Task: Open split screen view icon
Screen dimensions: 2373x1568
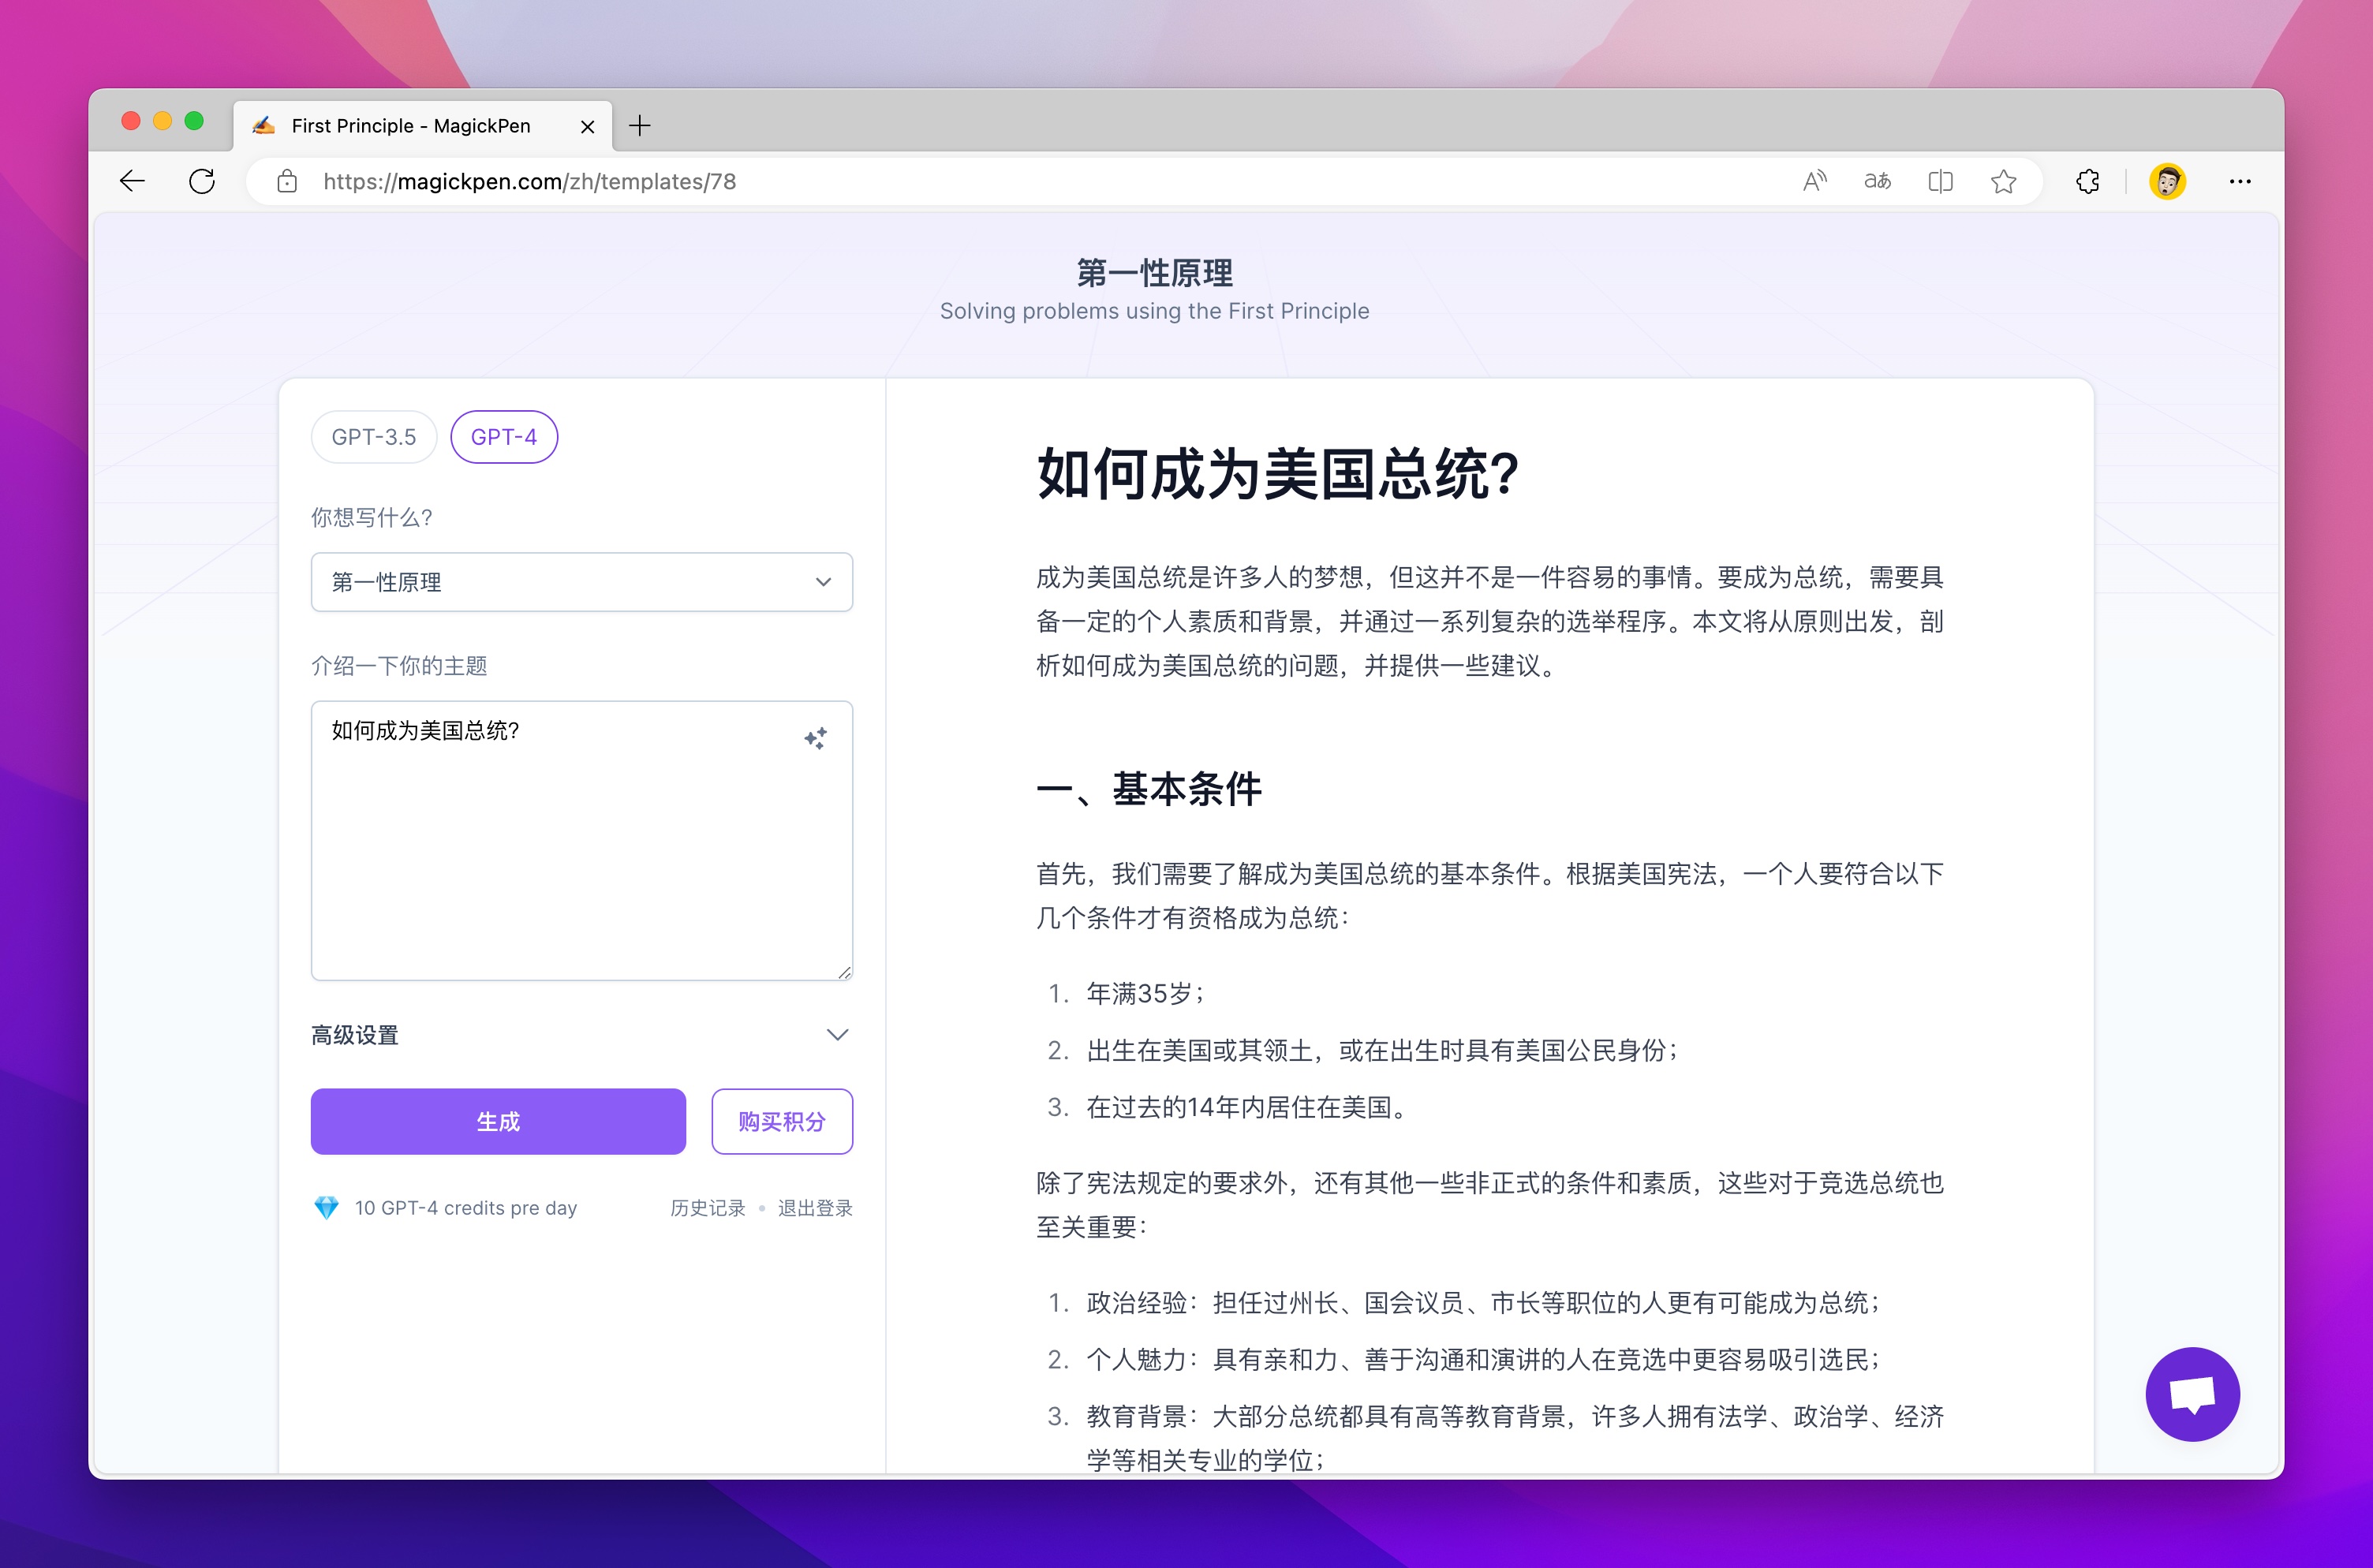Action: (x=1940, y=181)
